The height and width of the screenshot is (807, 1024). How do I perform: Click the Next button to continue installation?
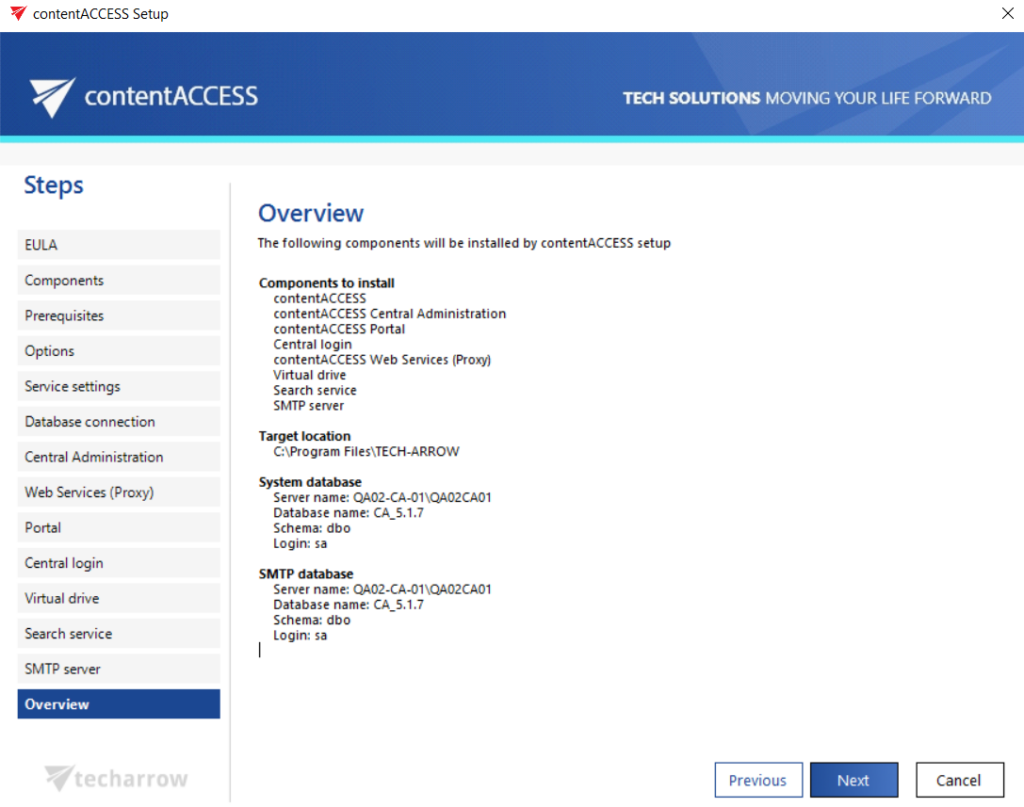pyautogui.click(x=854, y=779)
